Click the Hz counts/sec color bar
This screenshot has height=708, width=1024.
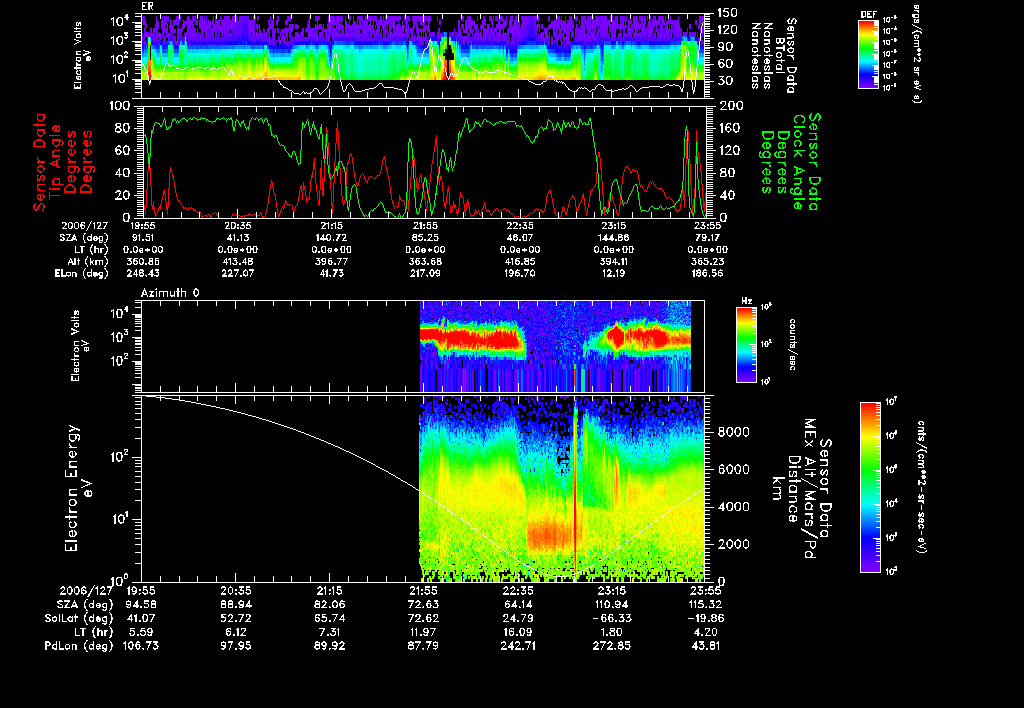[746, 345]
